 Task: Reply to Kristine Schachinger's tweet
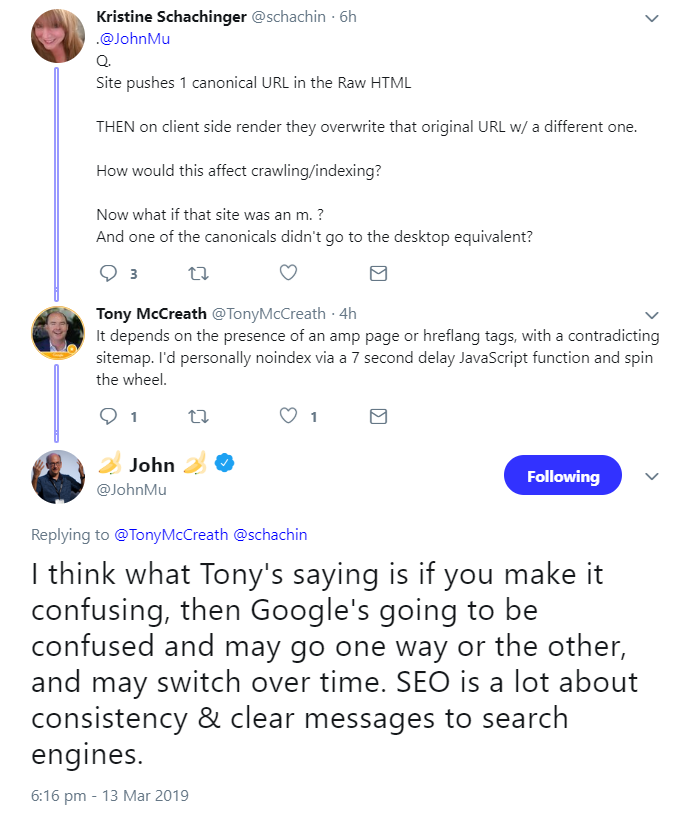tap(110, 272)
